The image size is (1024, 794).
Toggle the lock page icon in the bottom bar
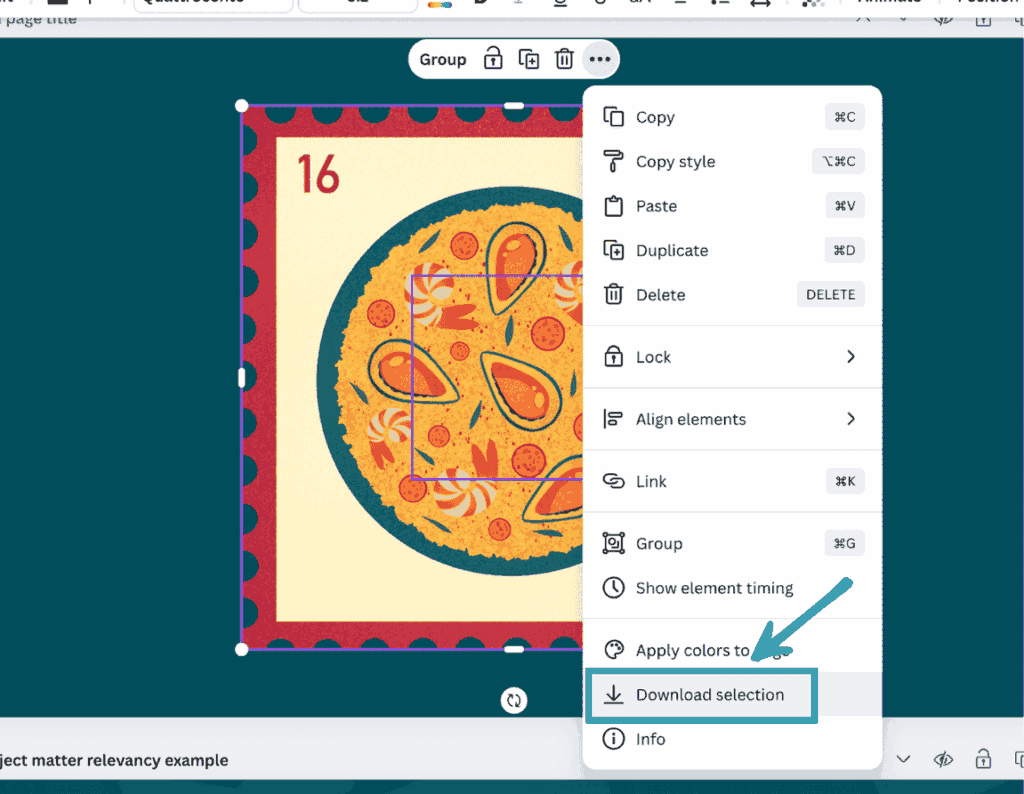point(983,760)
